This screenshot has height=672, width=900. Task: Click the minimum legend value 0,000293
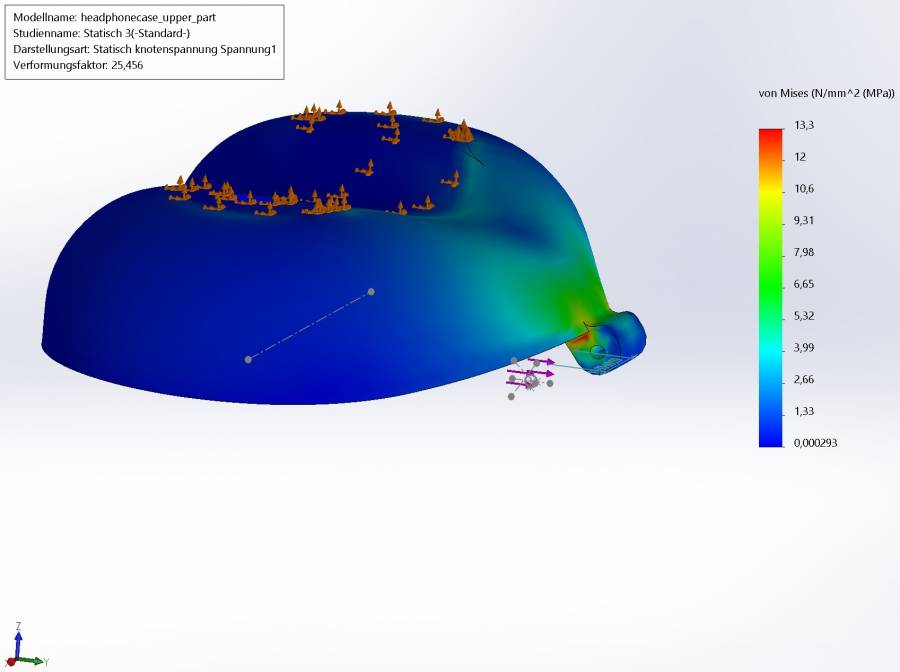click(x=815, y=443)
